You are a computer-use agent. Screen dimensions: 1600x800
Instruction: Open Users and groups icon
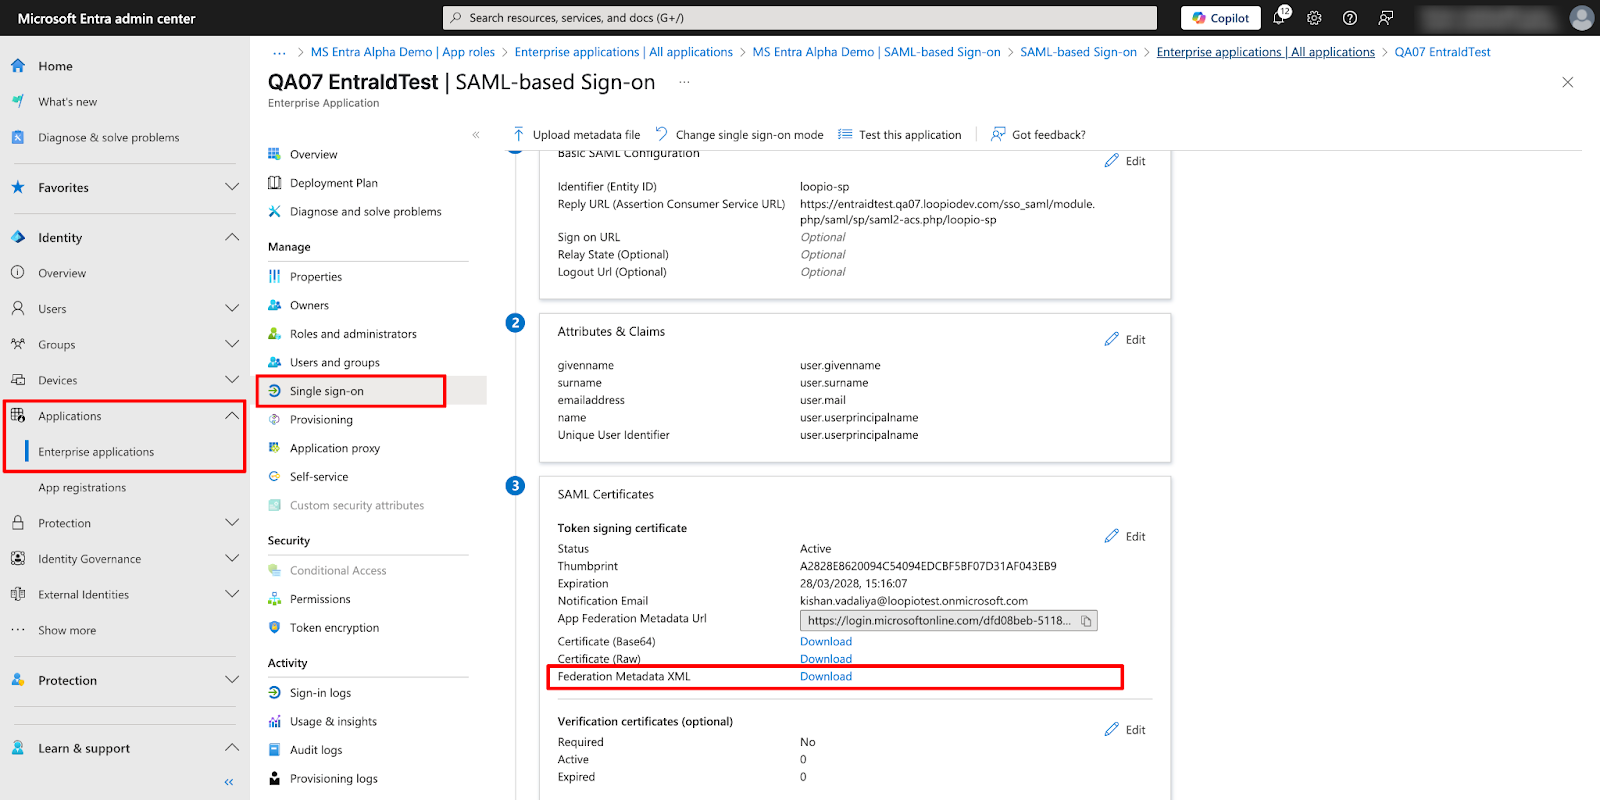pos(274,363)
